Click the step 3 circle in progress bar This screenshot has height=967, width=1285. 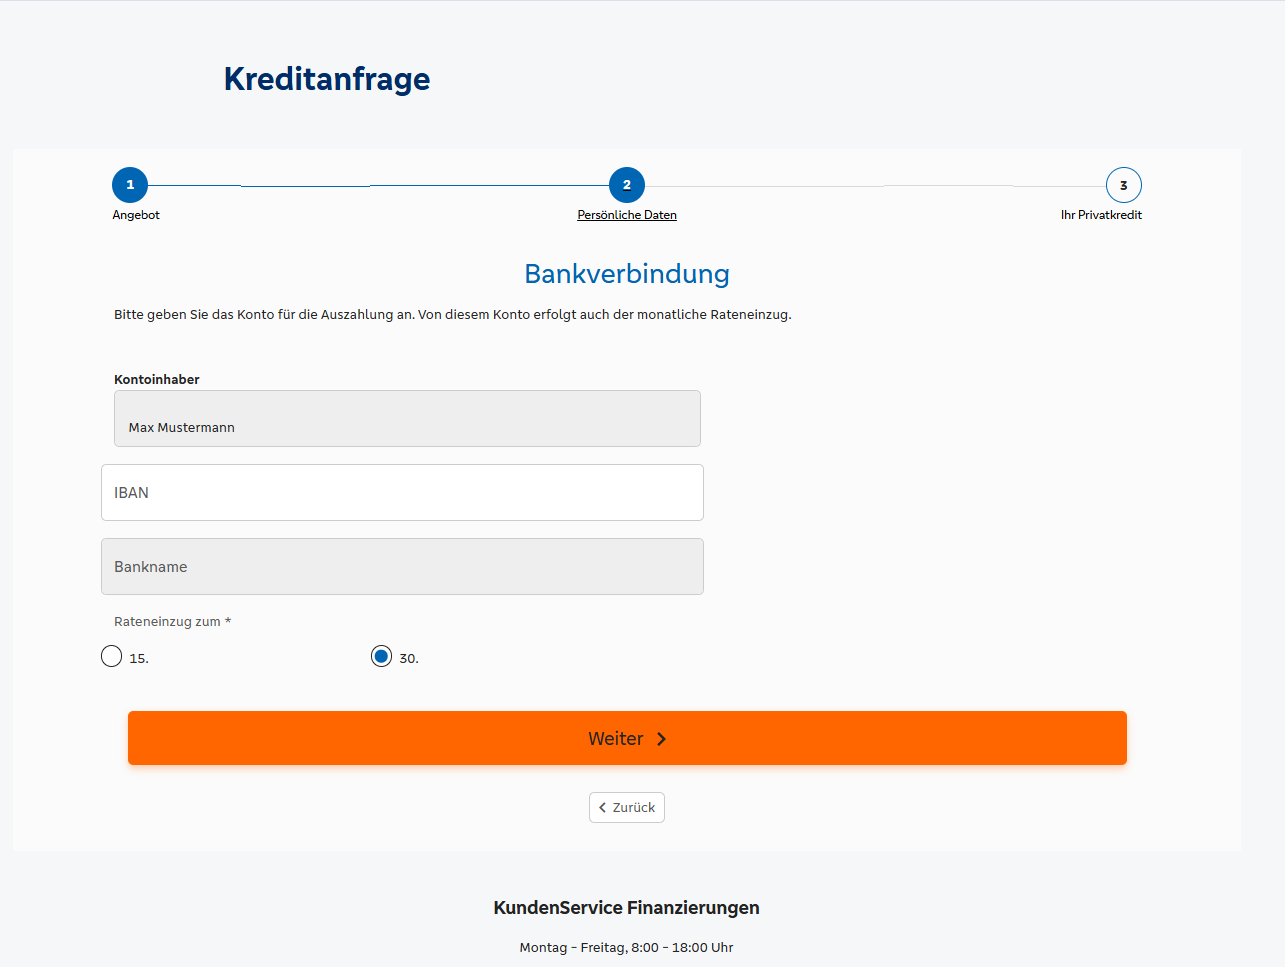pos(1123,185)
